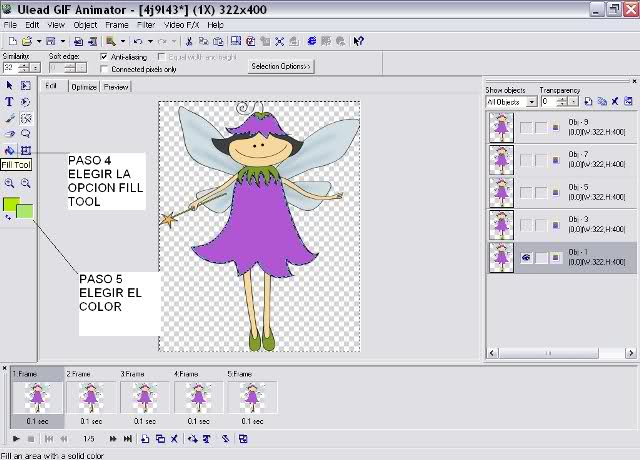This screenshot has height=460, width=640.
Task: Click the Similarity value input field
Action: (11, 68)
